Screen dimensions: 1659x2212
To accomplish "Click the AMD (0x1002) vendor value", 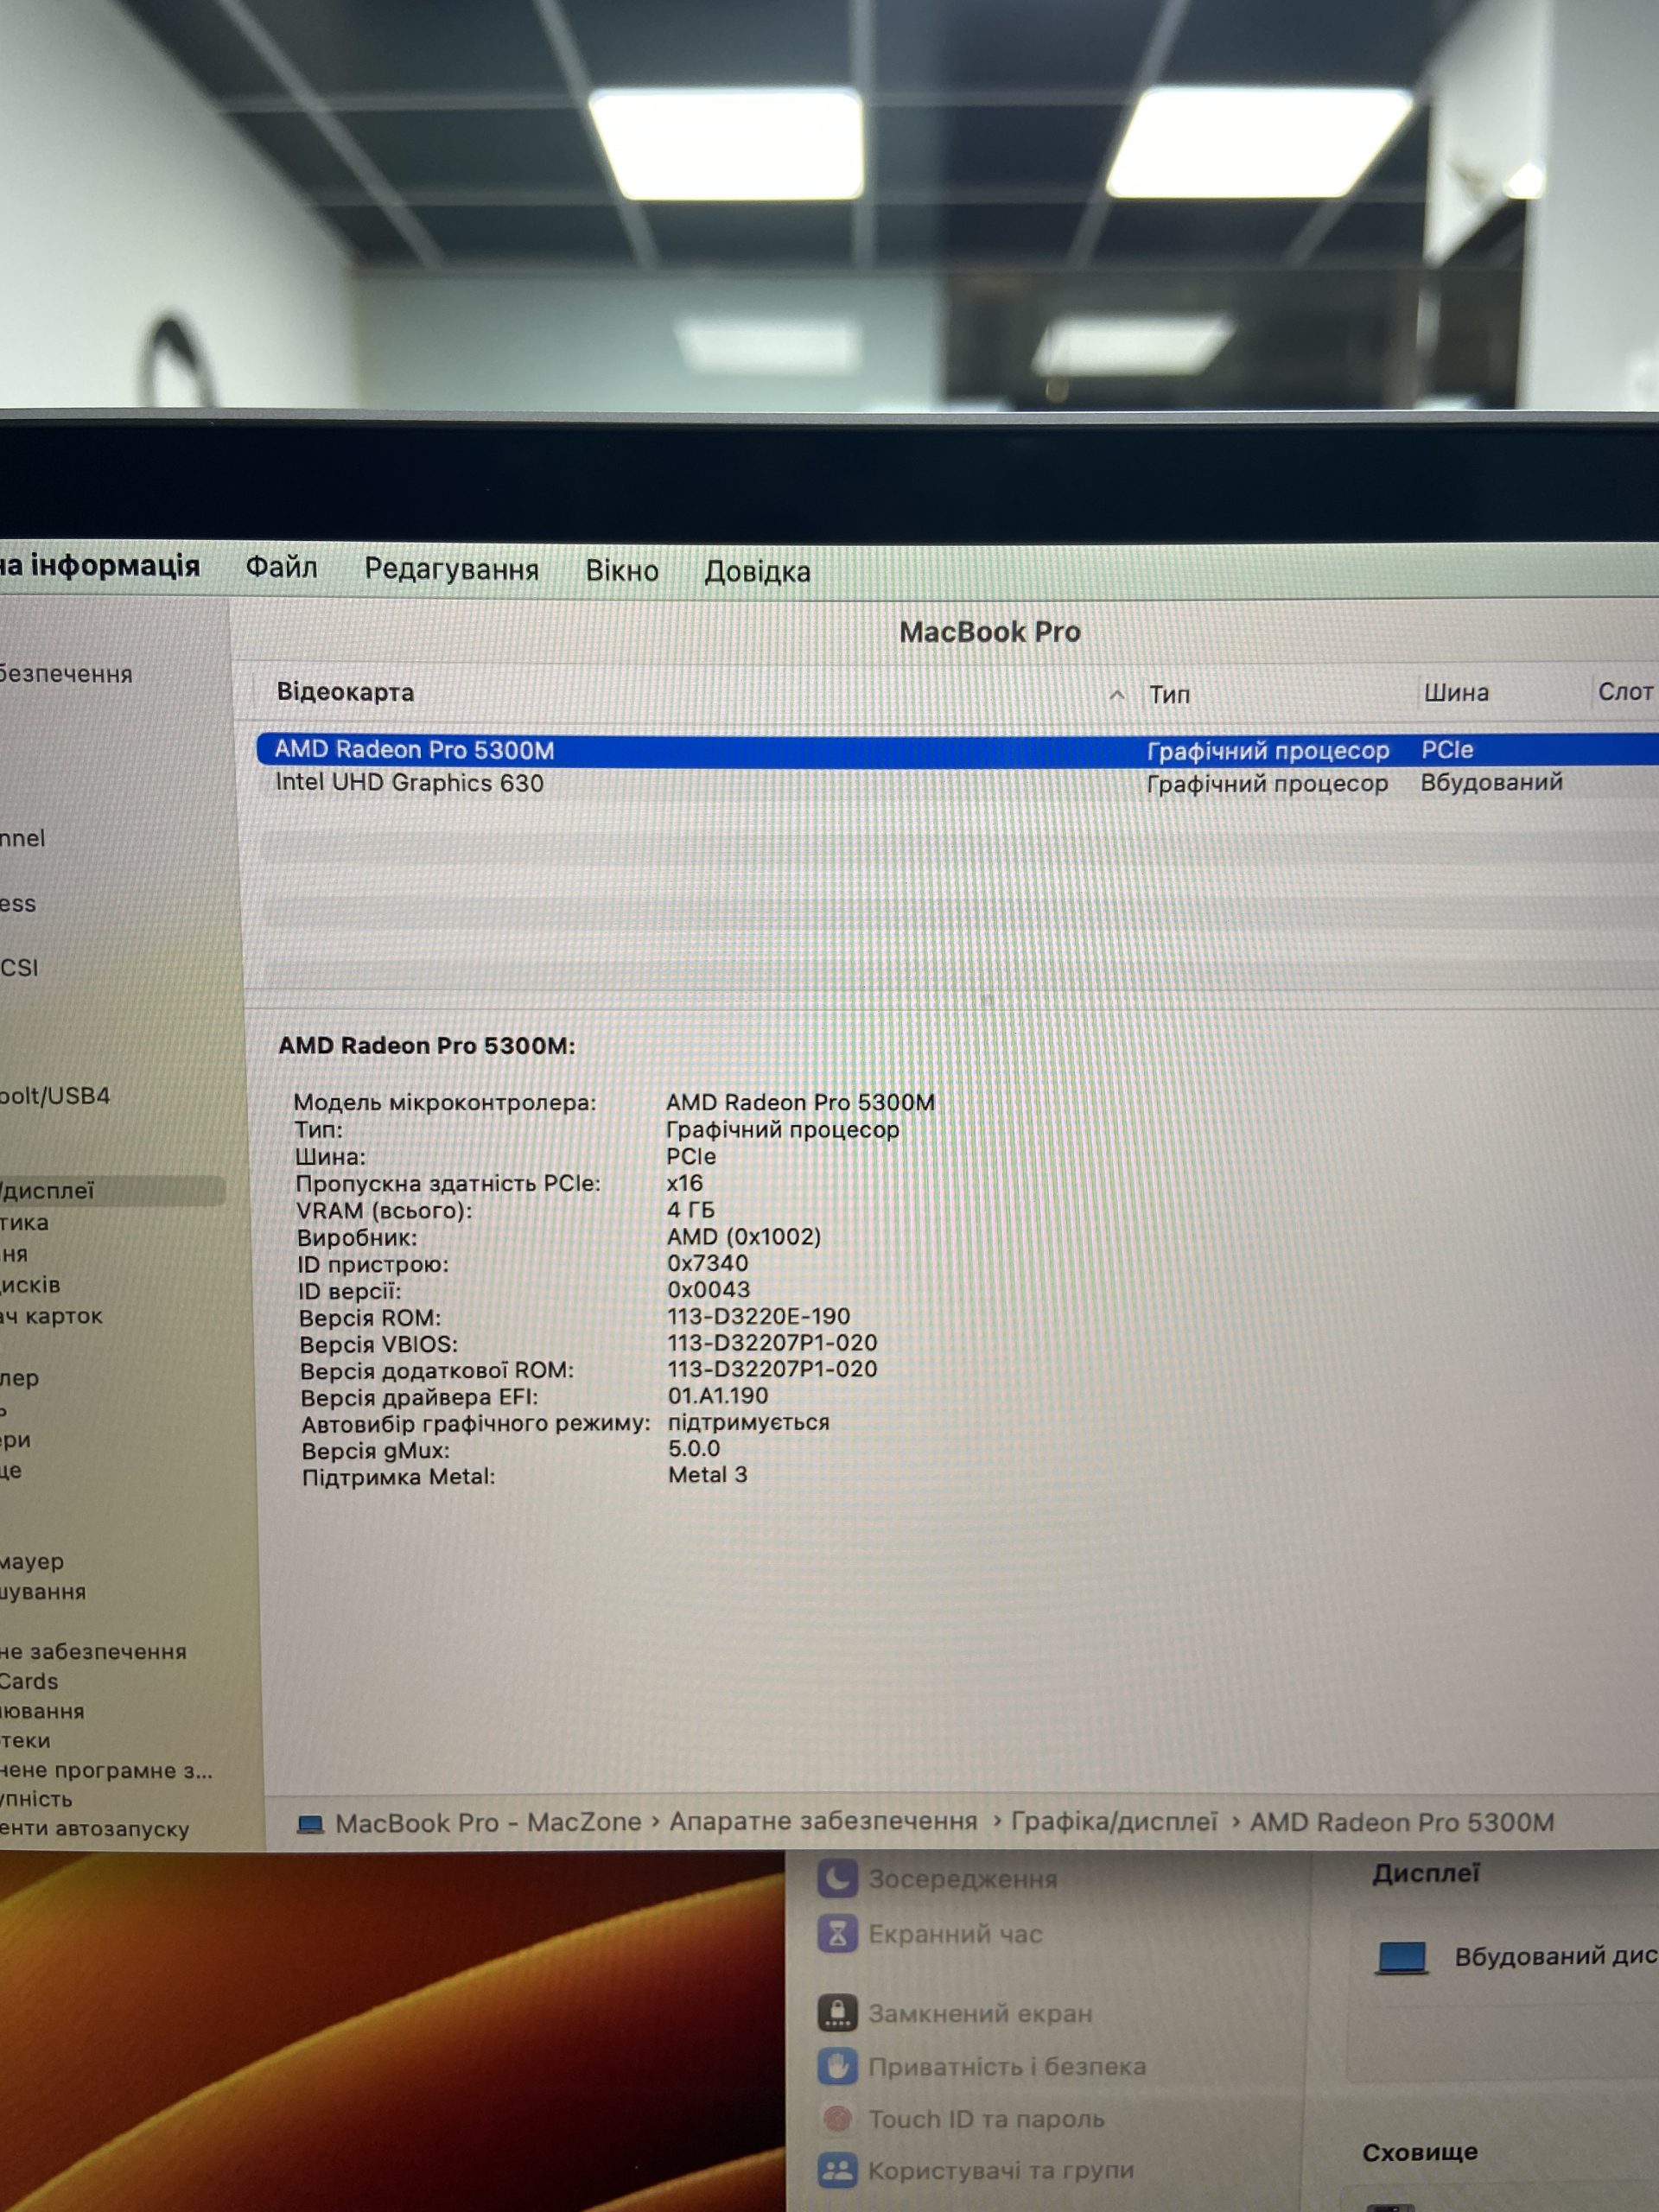I will pyautogui.click(x=744, y=1237).
